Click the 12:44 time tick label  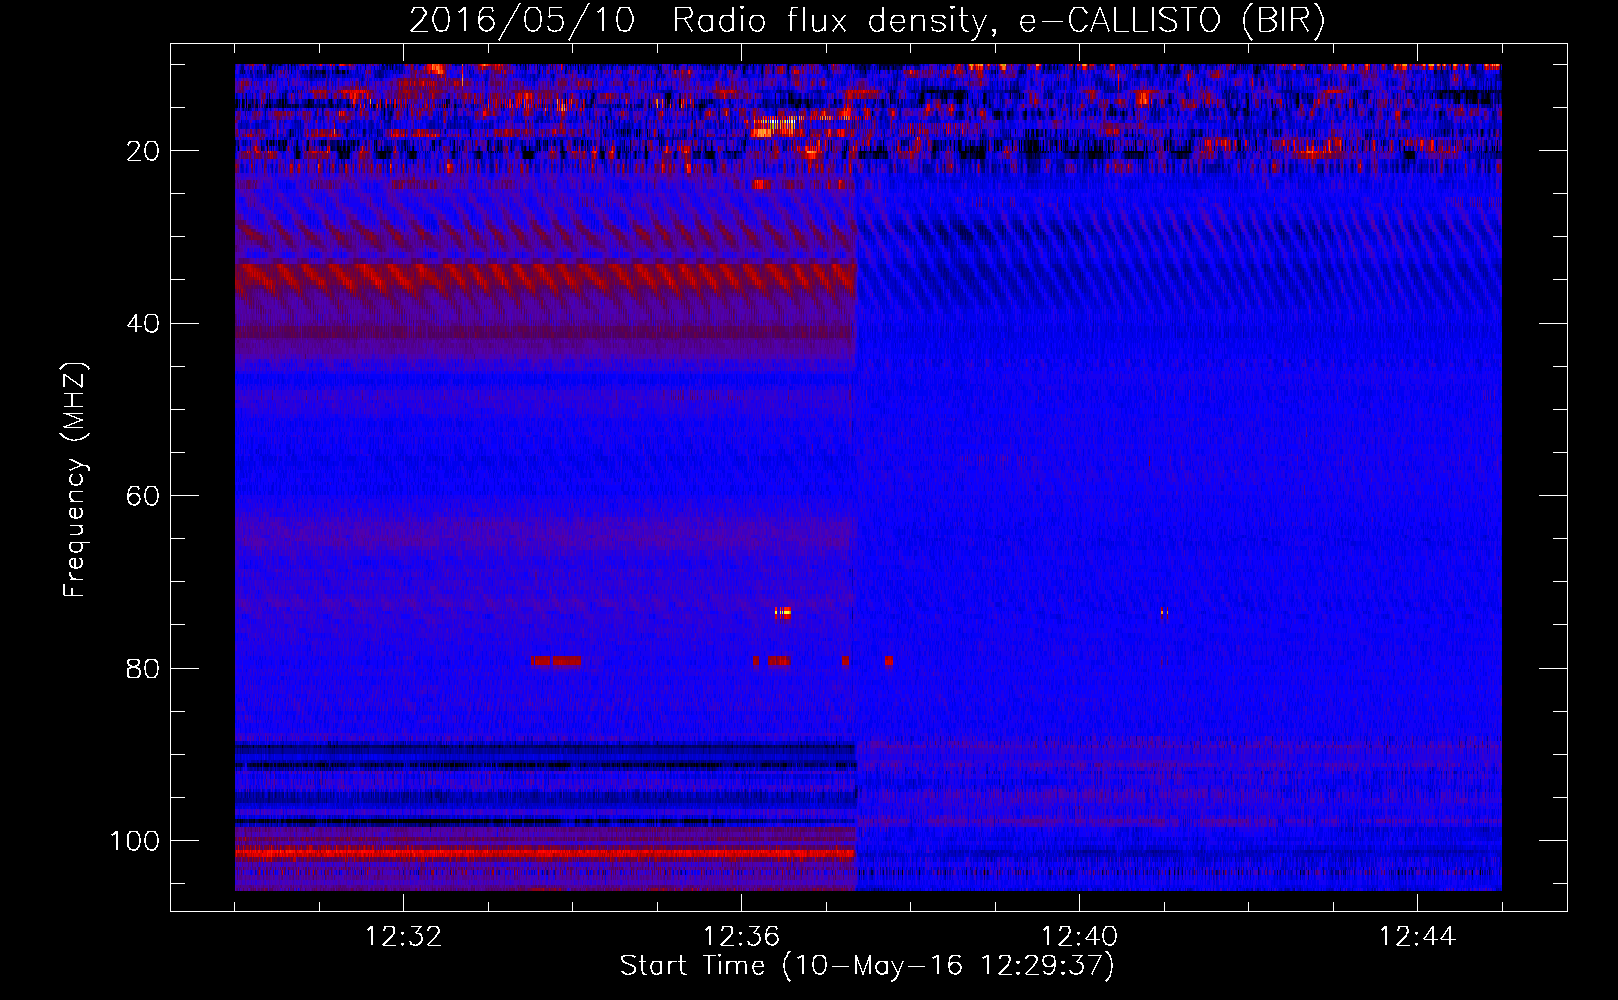coord(1417,937)
